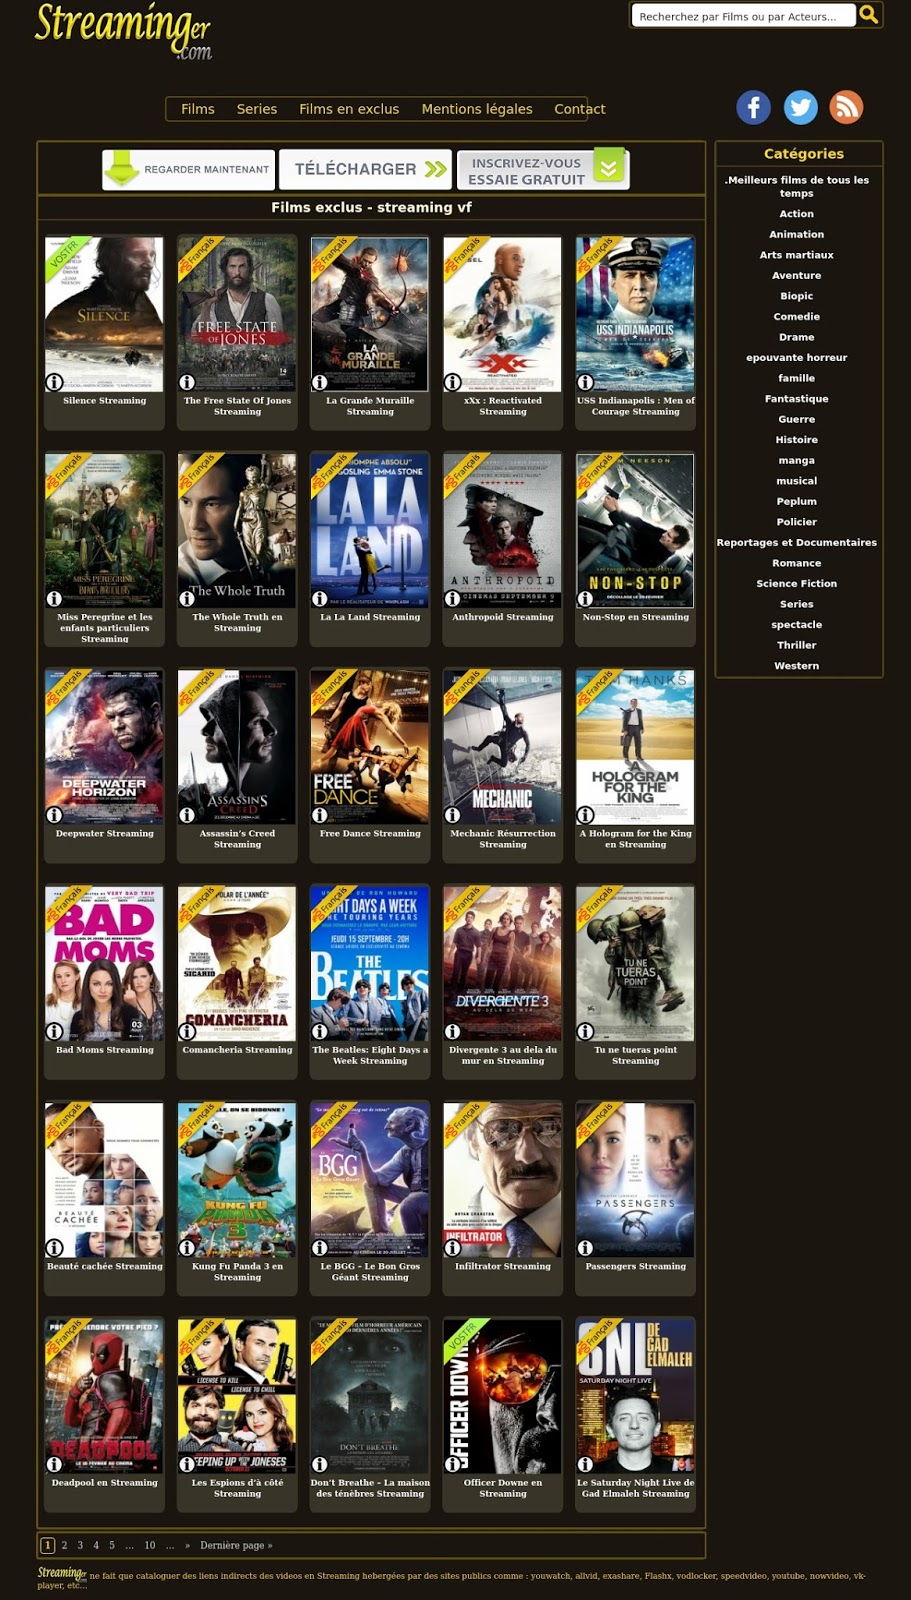The image size is (911, 1600).
Task: Select the Western category
Action: point(797,666)
